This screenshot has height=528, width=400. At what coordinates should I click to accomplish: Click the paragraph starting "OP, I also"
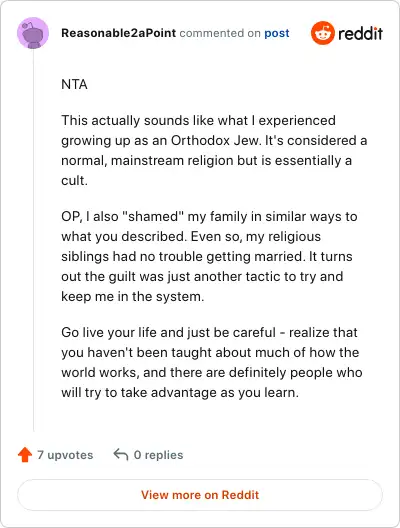coord(209,257)
